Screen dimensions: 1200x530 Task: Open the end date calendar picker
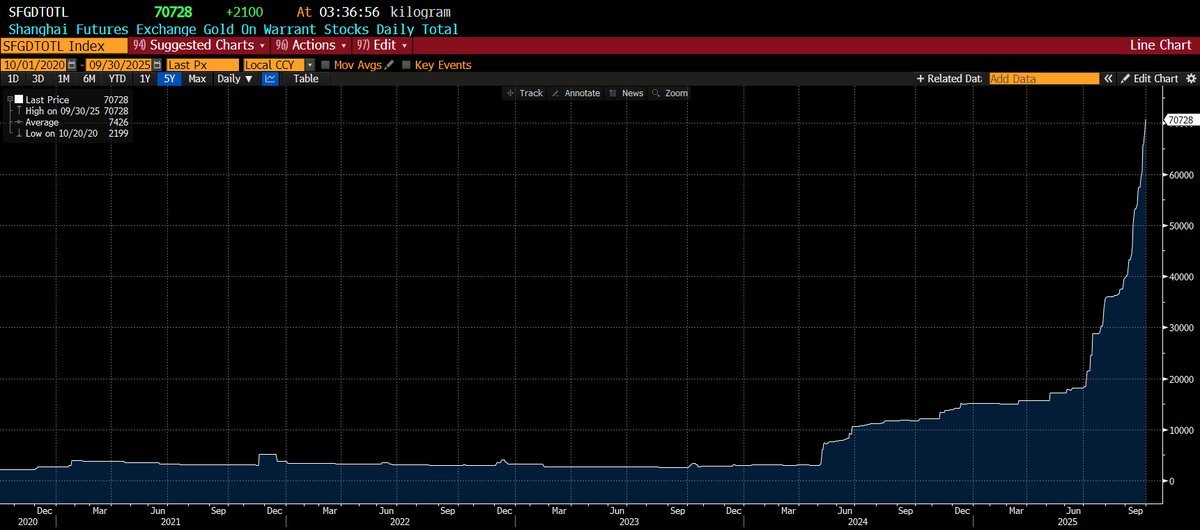(157, 64)
